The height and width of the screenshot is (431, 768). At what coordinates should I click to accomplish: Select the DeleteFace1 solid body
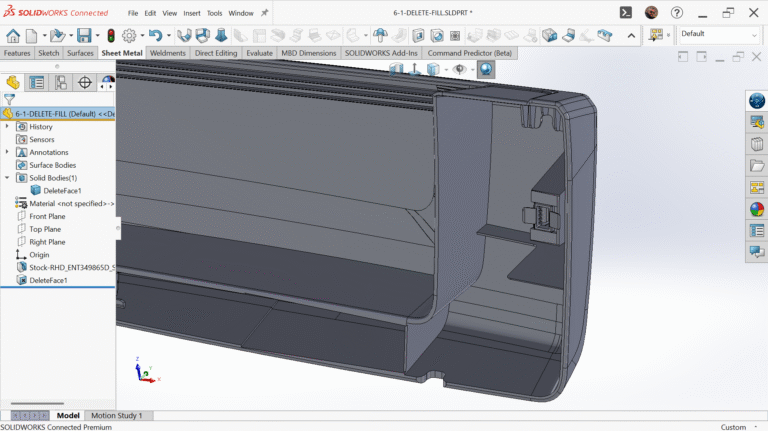pos(55,191)
